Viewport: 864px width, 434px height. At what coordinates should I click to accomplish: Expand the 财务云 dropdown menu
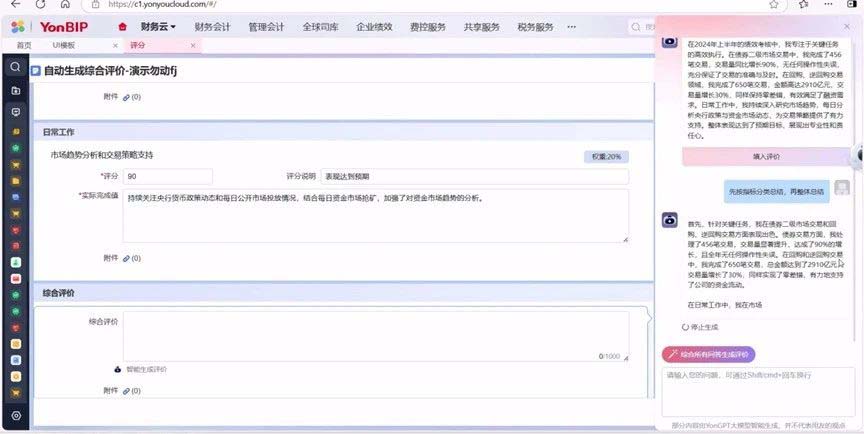pos(158,27)
